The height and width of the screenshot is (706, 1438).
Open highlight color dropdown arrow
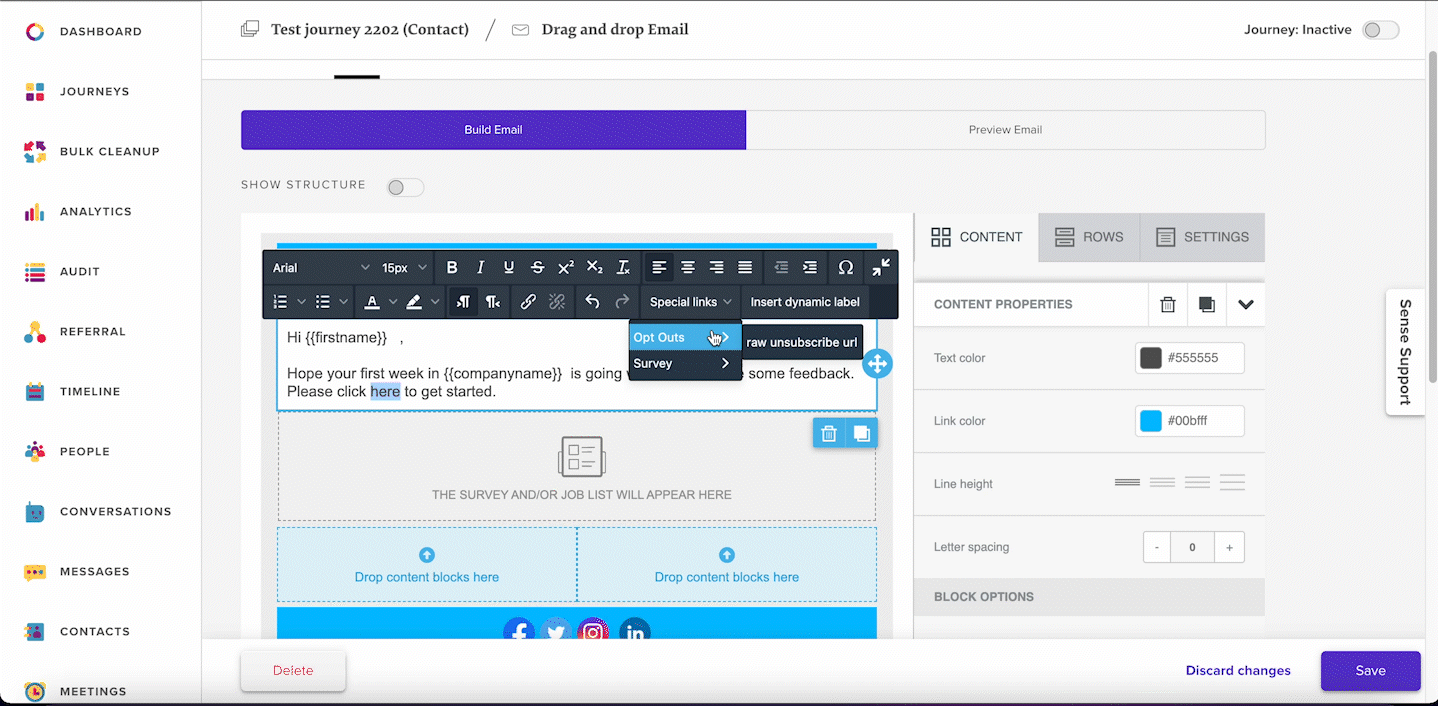click(x=435, y=302)
